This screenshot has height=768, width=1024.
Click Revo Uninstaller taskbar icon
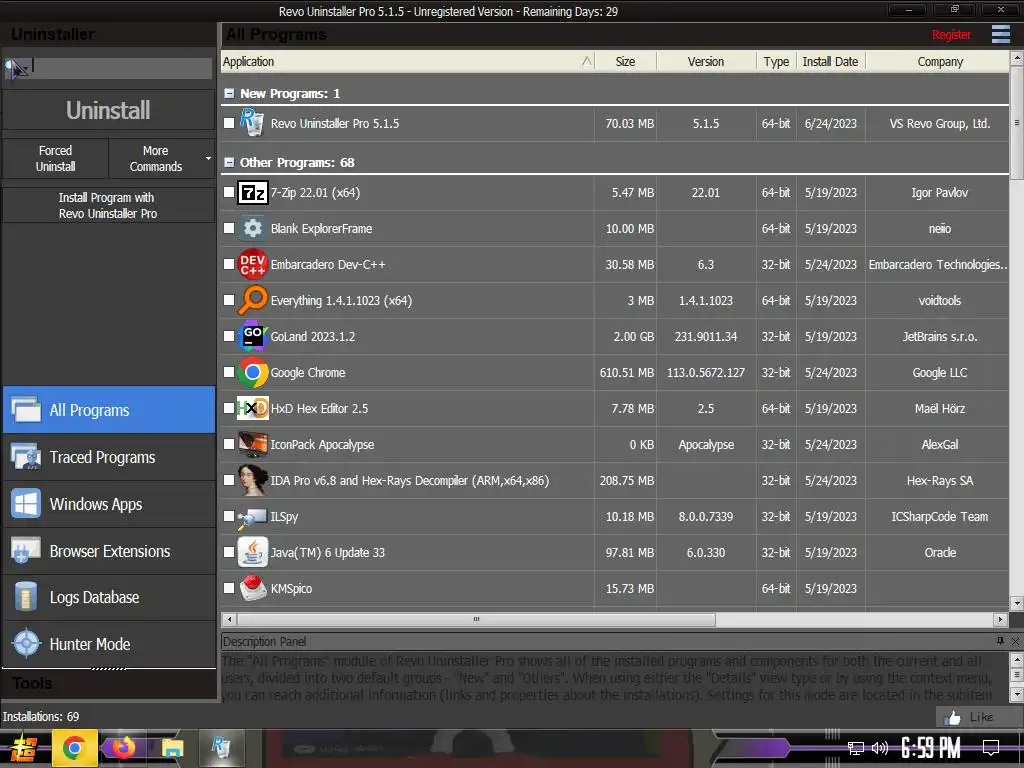click(221, 748)
